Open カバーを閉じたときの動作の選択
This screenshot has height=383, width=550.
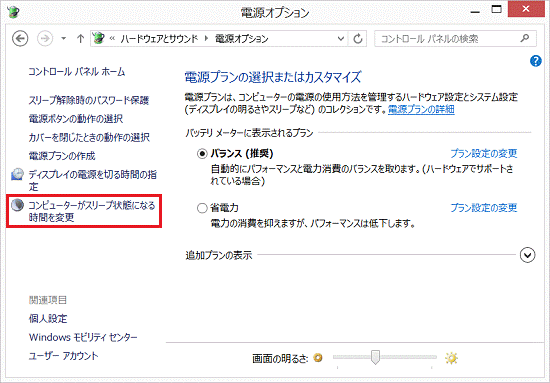89,137
